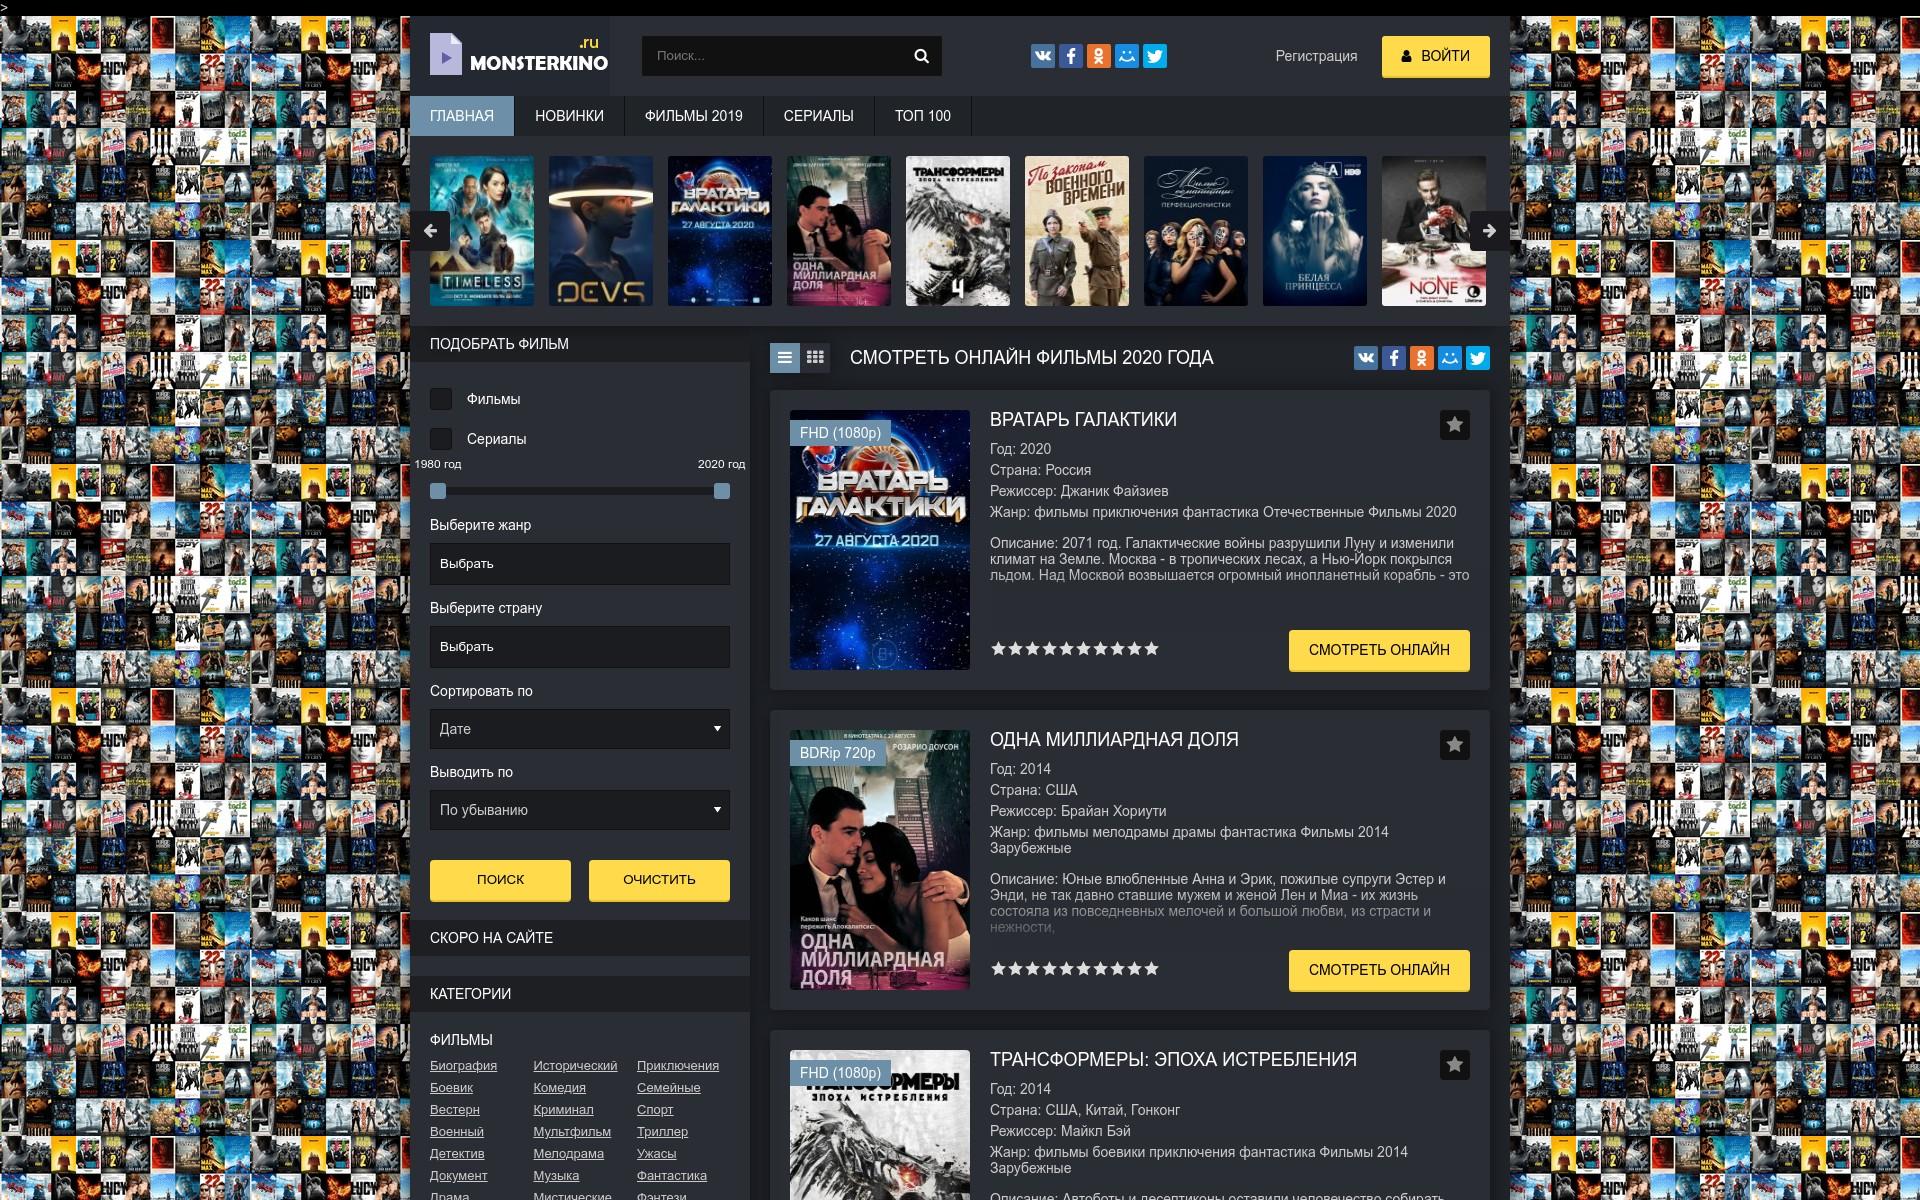This screenshot has width=1920, height=1200.
Task: Click СМОТРЕТЬ ОНЛАЙН for Одна миллиардная доля
Action: pos(1379,970)
